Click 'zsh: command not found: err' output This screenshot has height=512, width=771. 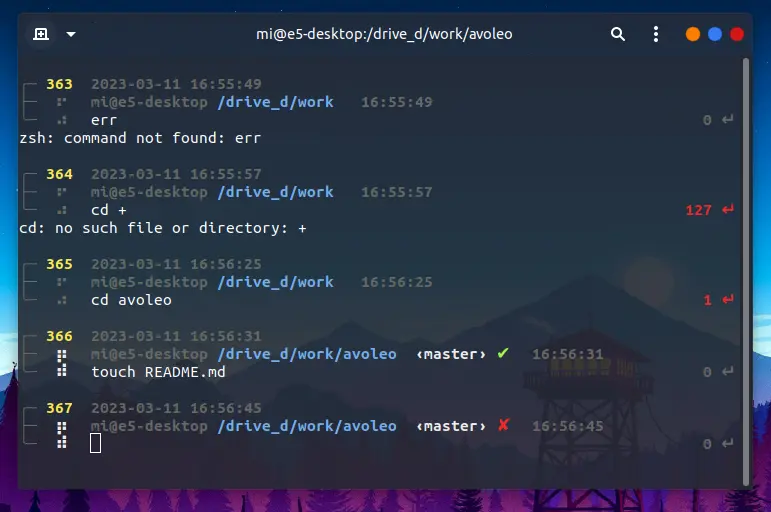pyautogui.click(x=140, y=138)
